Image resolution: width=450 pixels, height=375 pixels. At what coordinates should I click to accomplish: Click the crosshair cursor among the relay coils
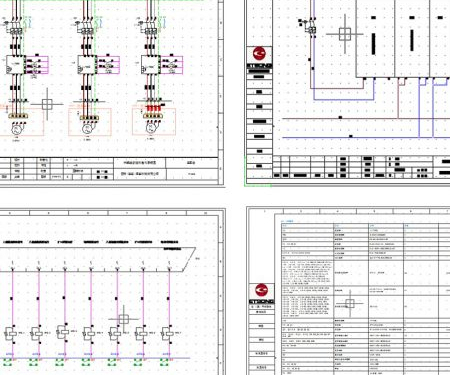point(124,319)
